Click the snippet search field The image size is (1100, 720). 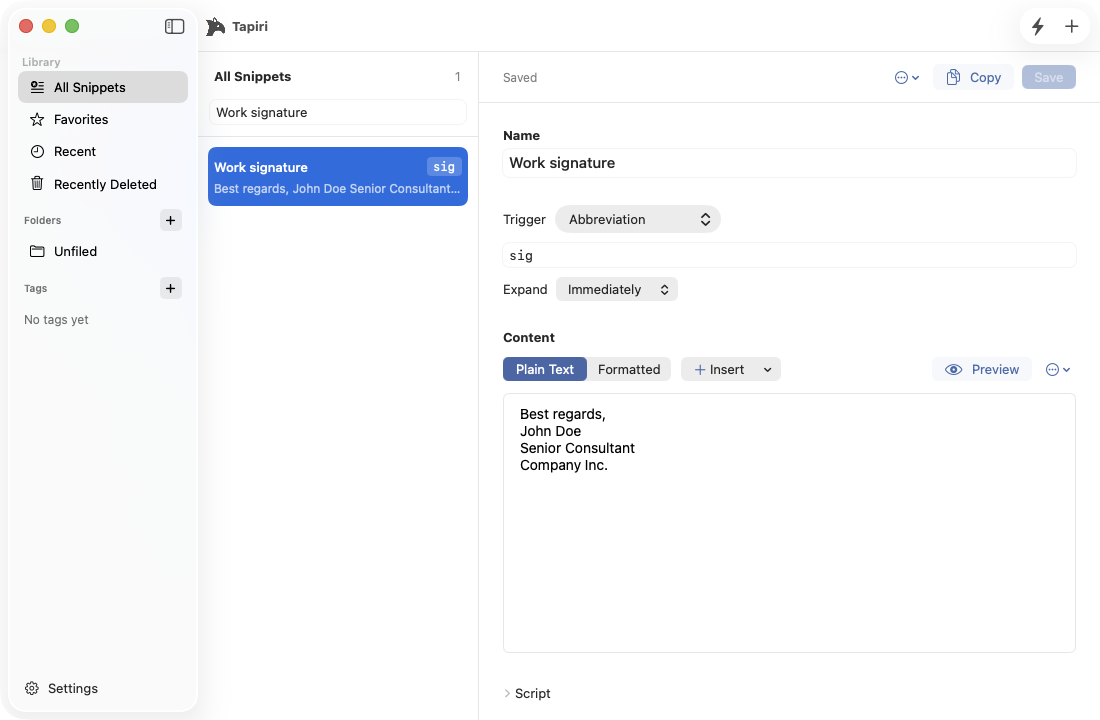pos(337,112)
